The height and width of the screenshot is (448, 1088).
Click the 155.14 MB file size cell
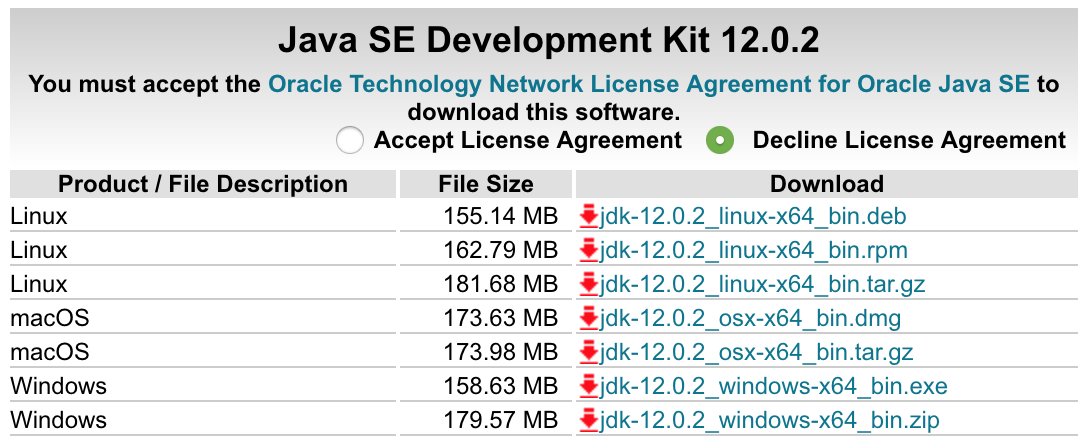(x=486, y=218)
